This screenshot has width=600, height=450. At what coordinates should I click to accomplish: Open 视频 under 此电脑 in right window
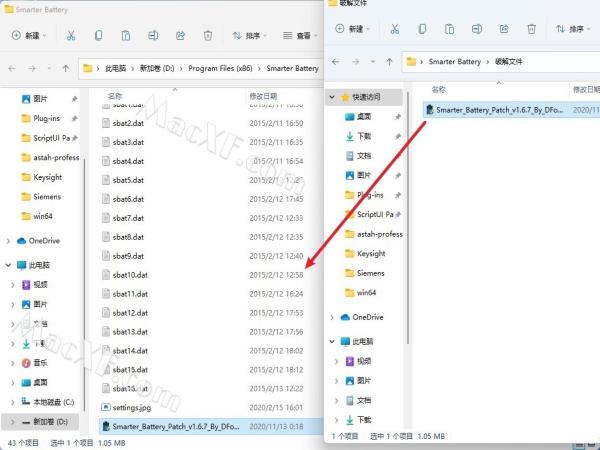click(364, 361)
